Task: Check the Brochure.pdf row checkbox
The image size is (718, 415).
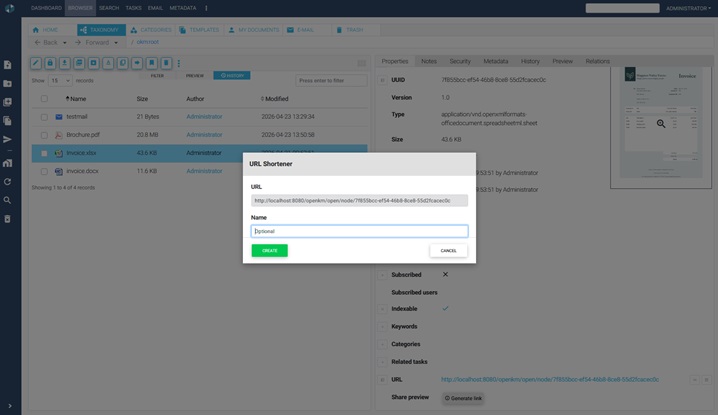Action: [44, 135]
